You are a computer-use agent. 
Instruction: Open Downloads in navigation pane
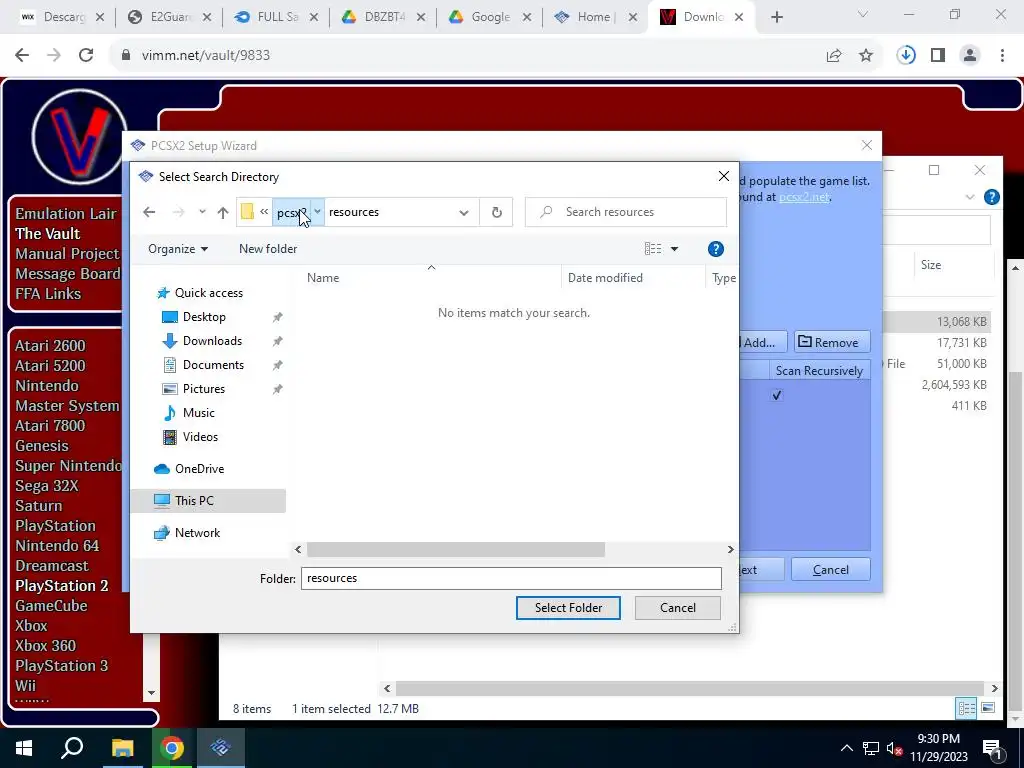pyautogui.click(x=212, y=341)
